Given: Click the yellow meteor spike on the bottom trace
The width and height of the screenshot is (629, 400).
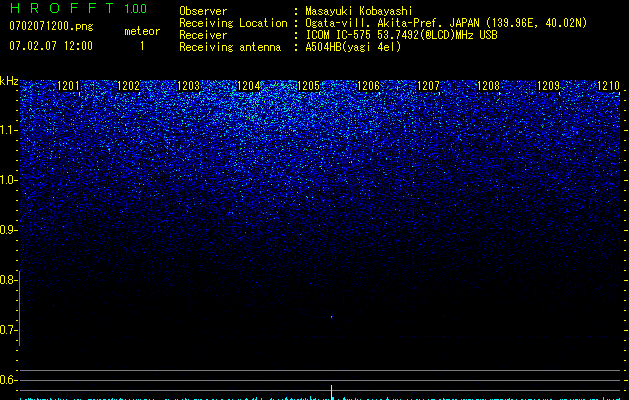Looking at the screenshot, I should pos(332,392).
